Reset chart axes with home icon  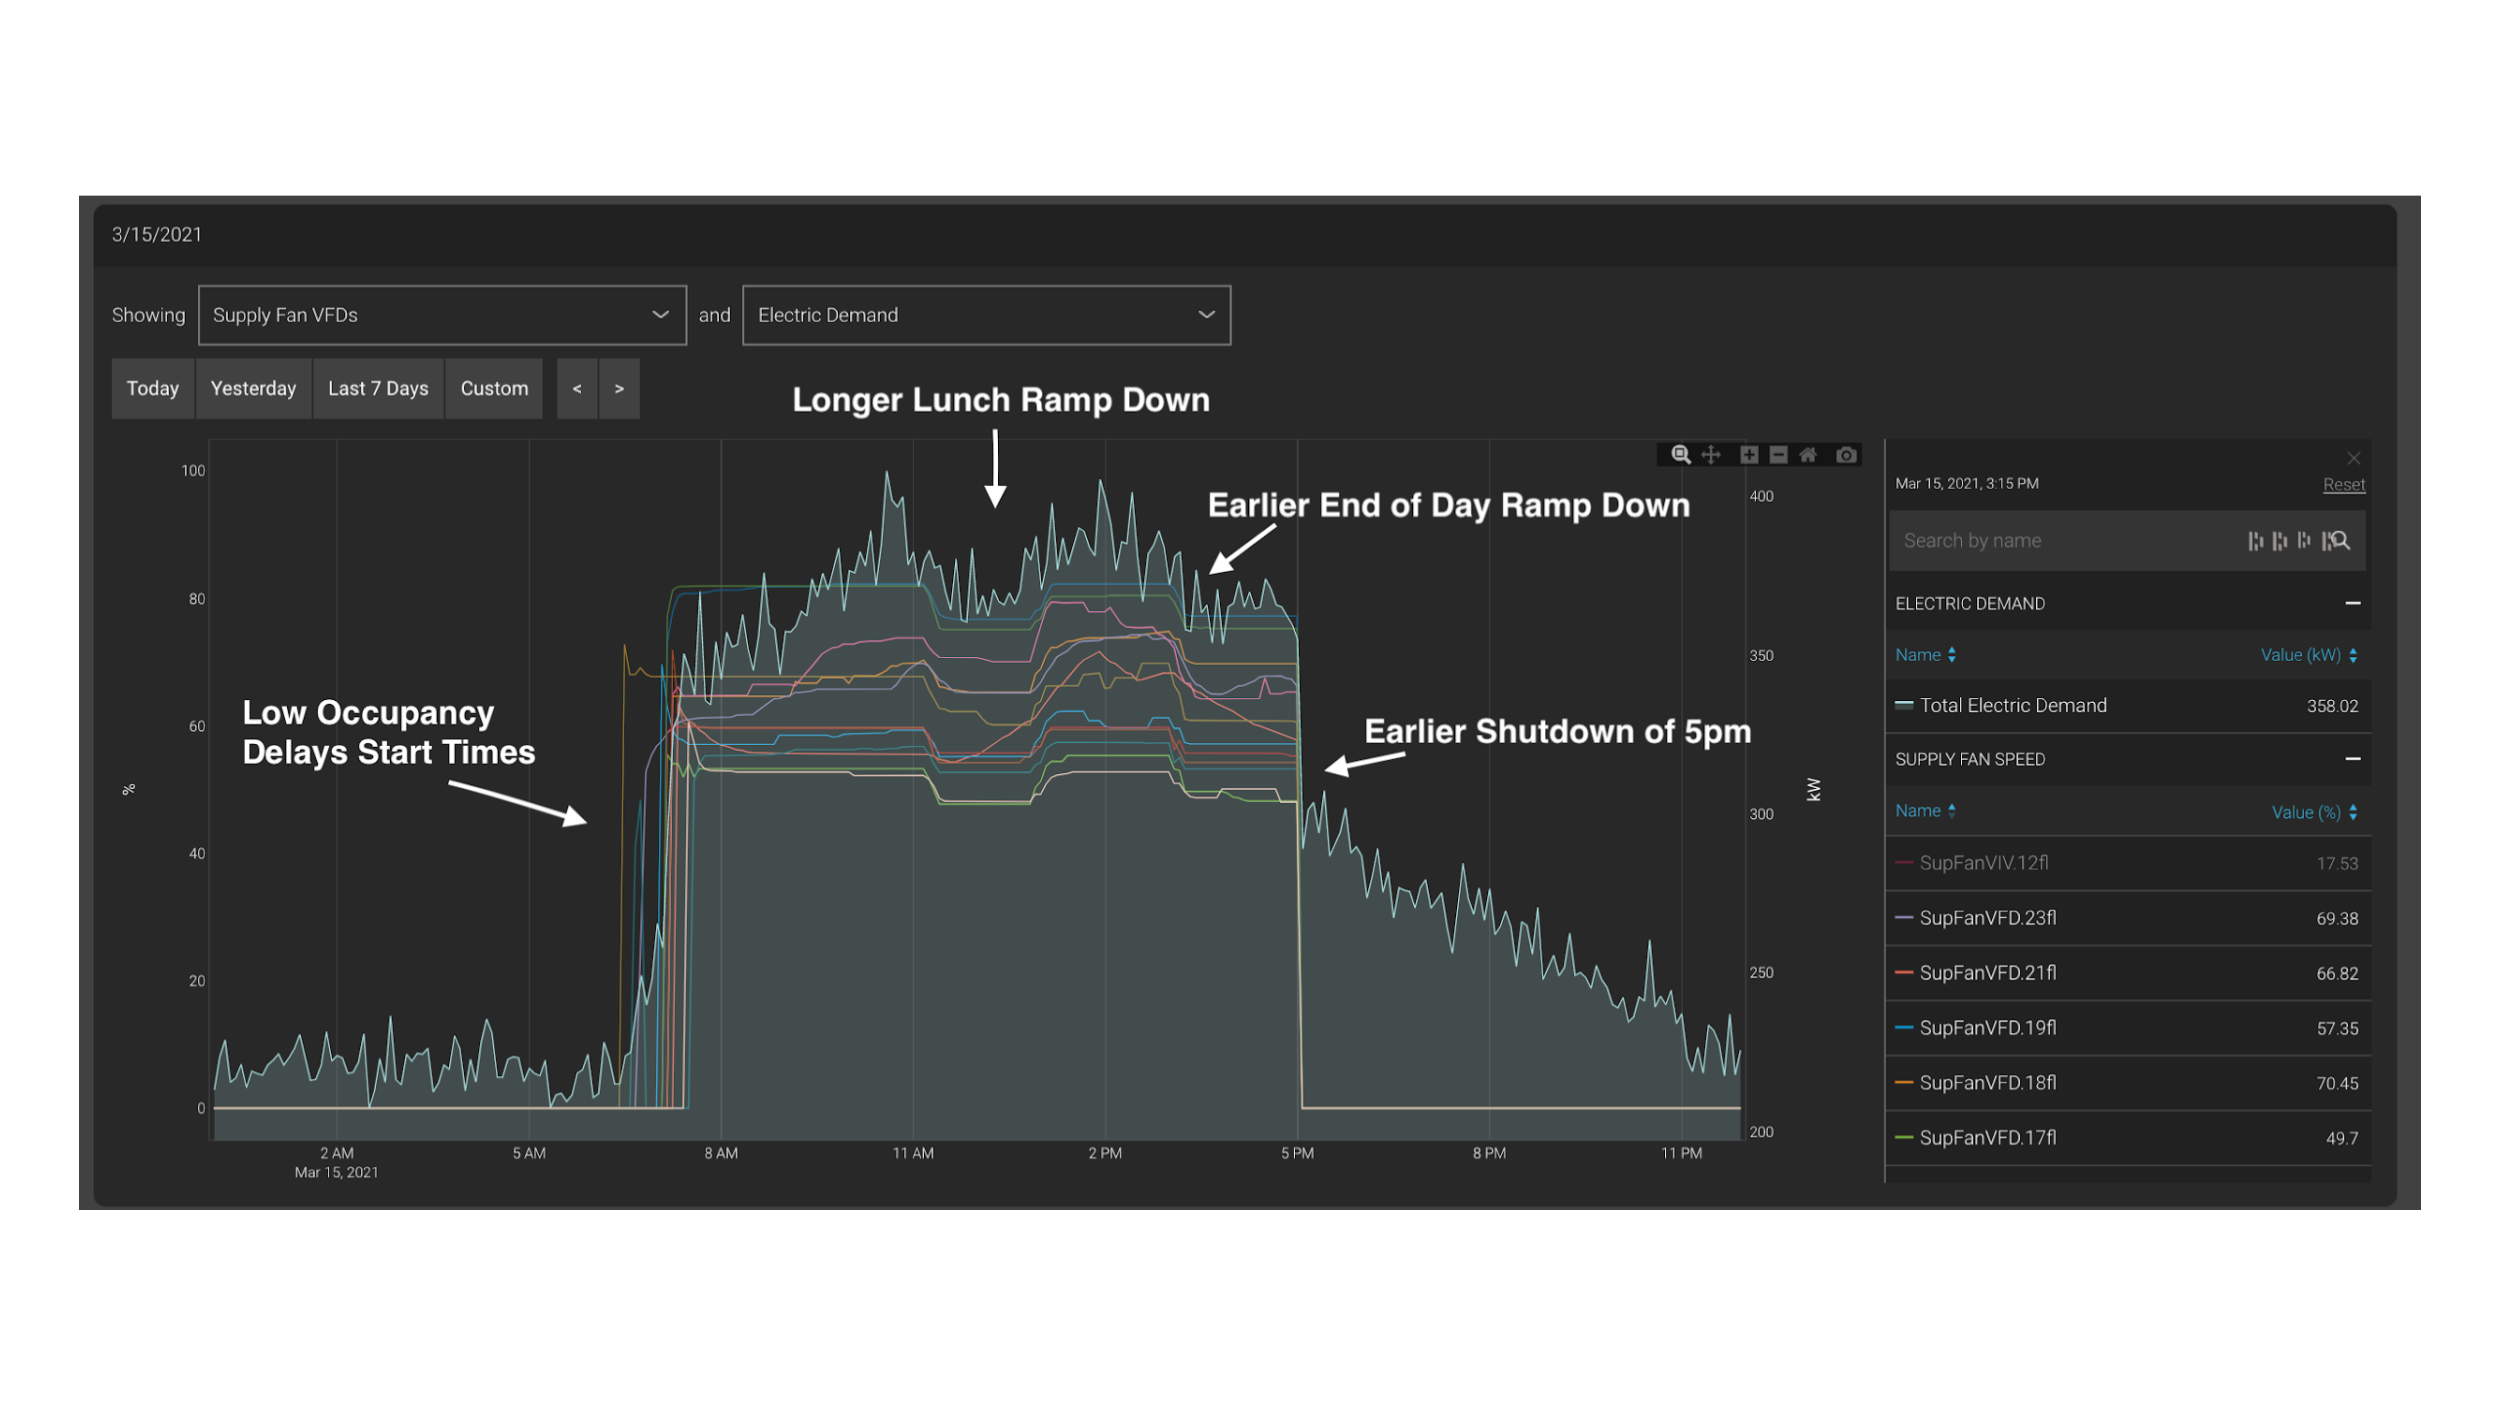click(1808, 455)
